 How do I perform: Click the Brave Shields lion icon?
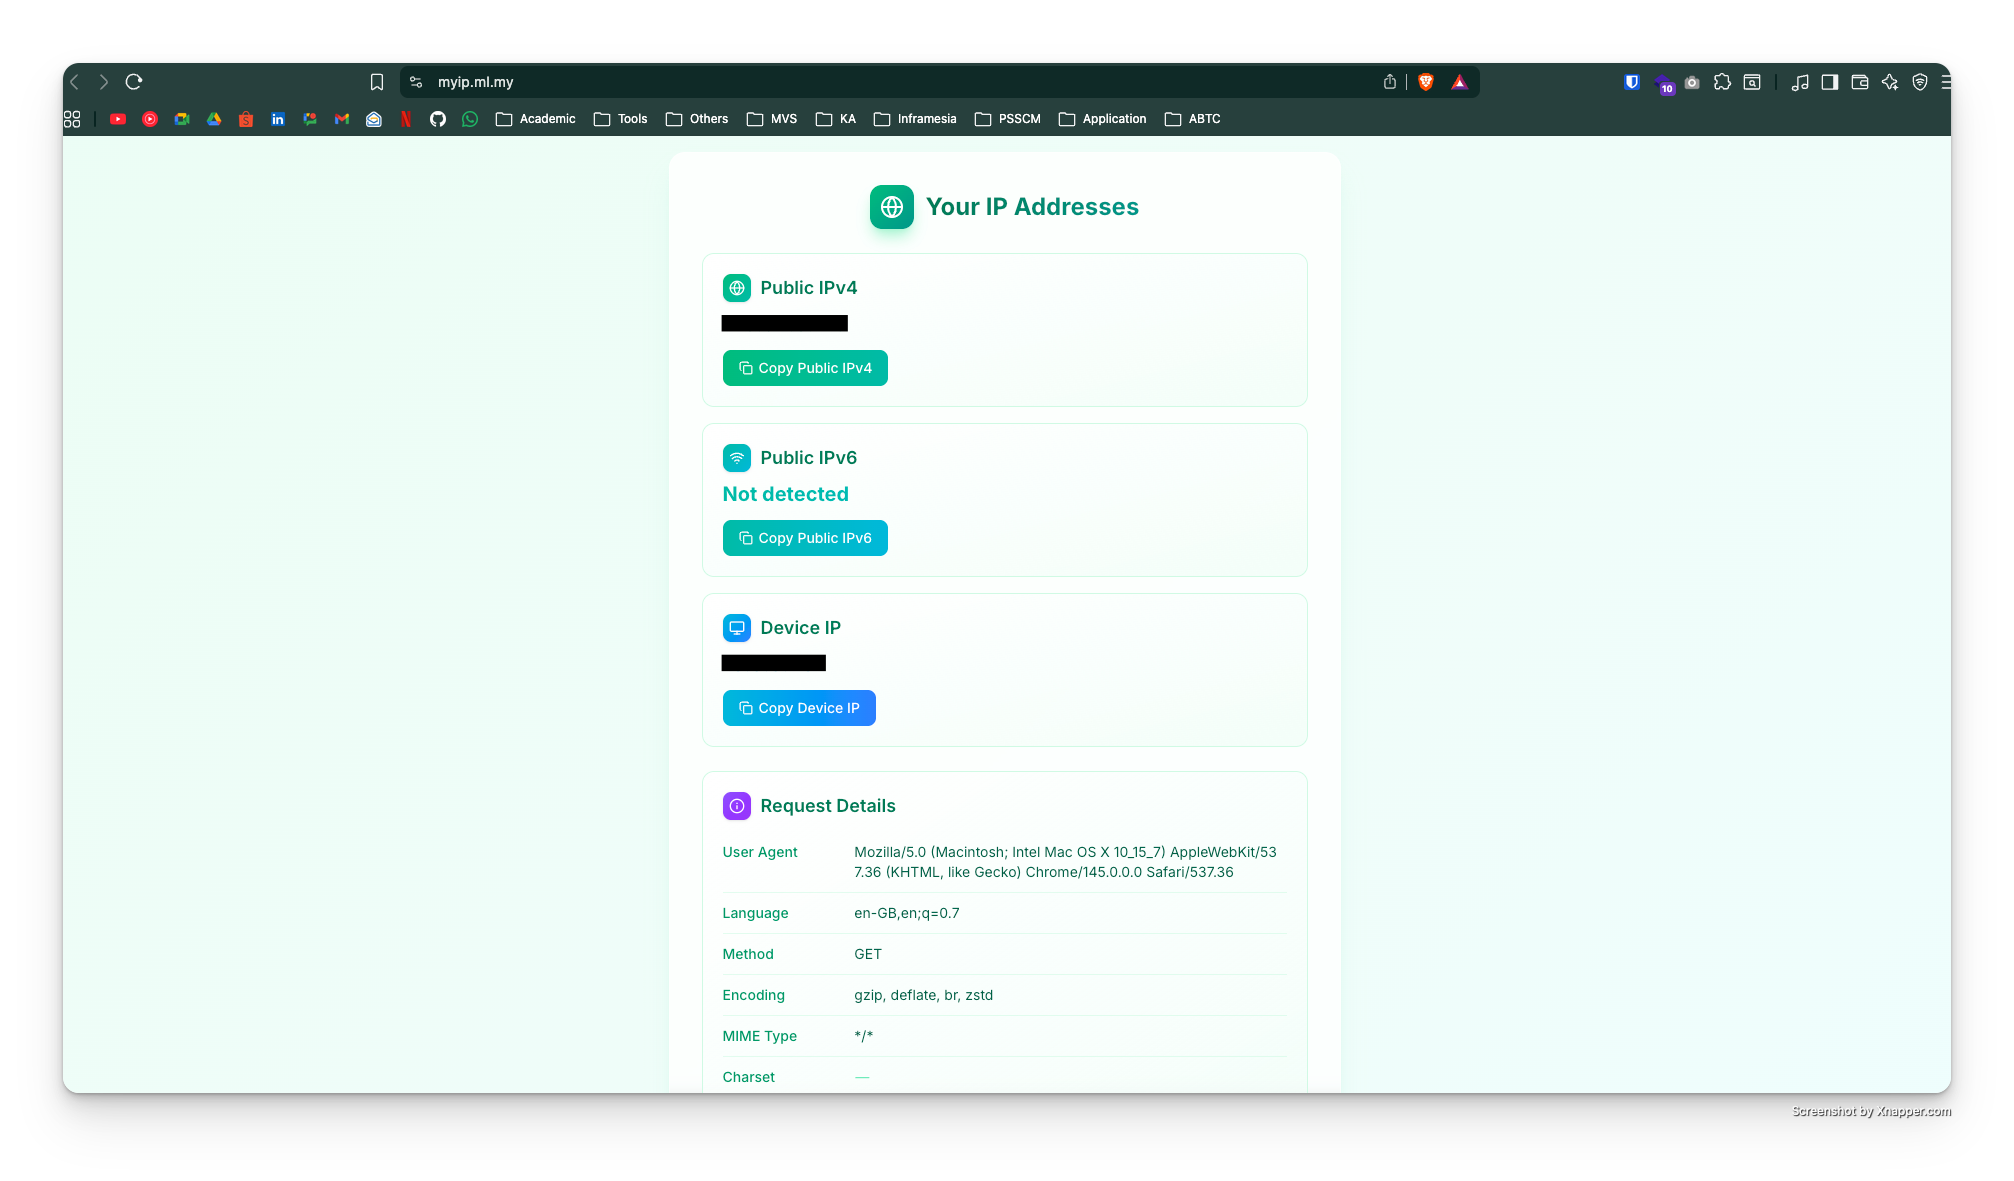point(1426,82)
